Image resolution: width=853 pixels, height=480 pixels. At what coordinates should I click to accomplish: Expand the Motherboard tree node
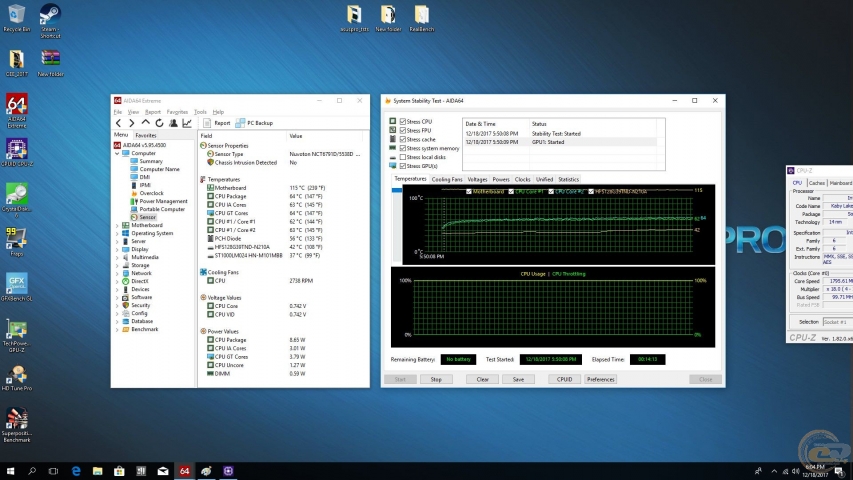117,225
